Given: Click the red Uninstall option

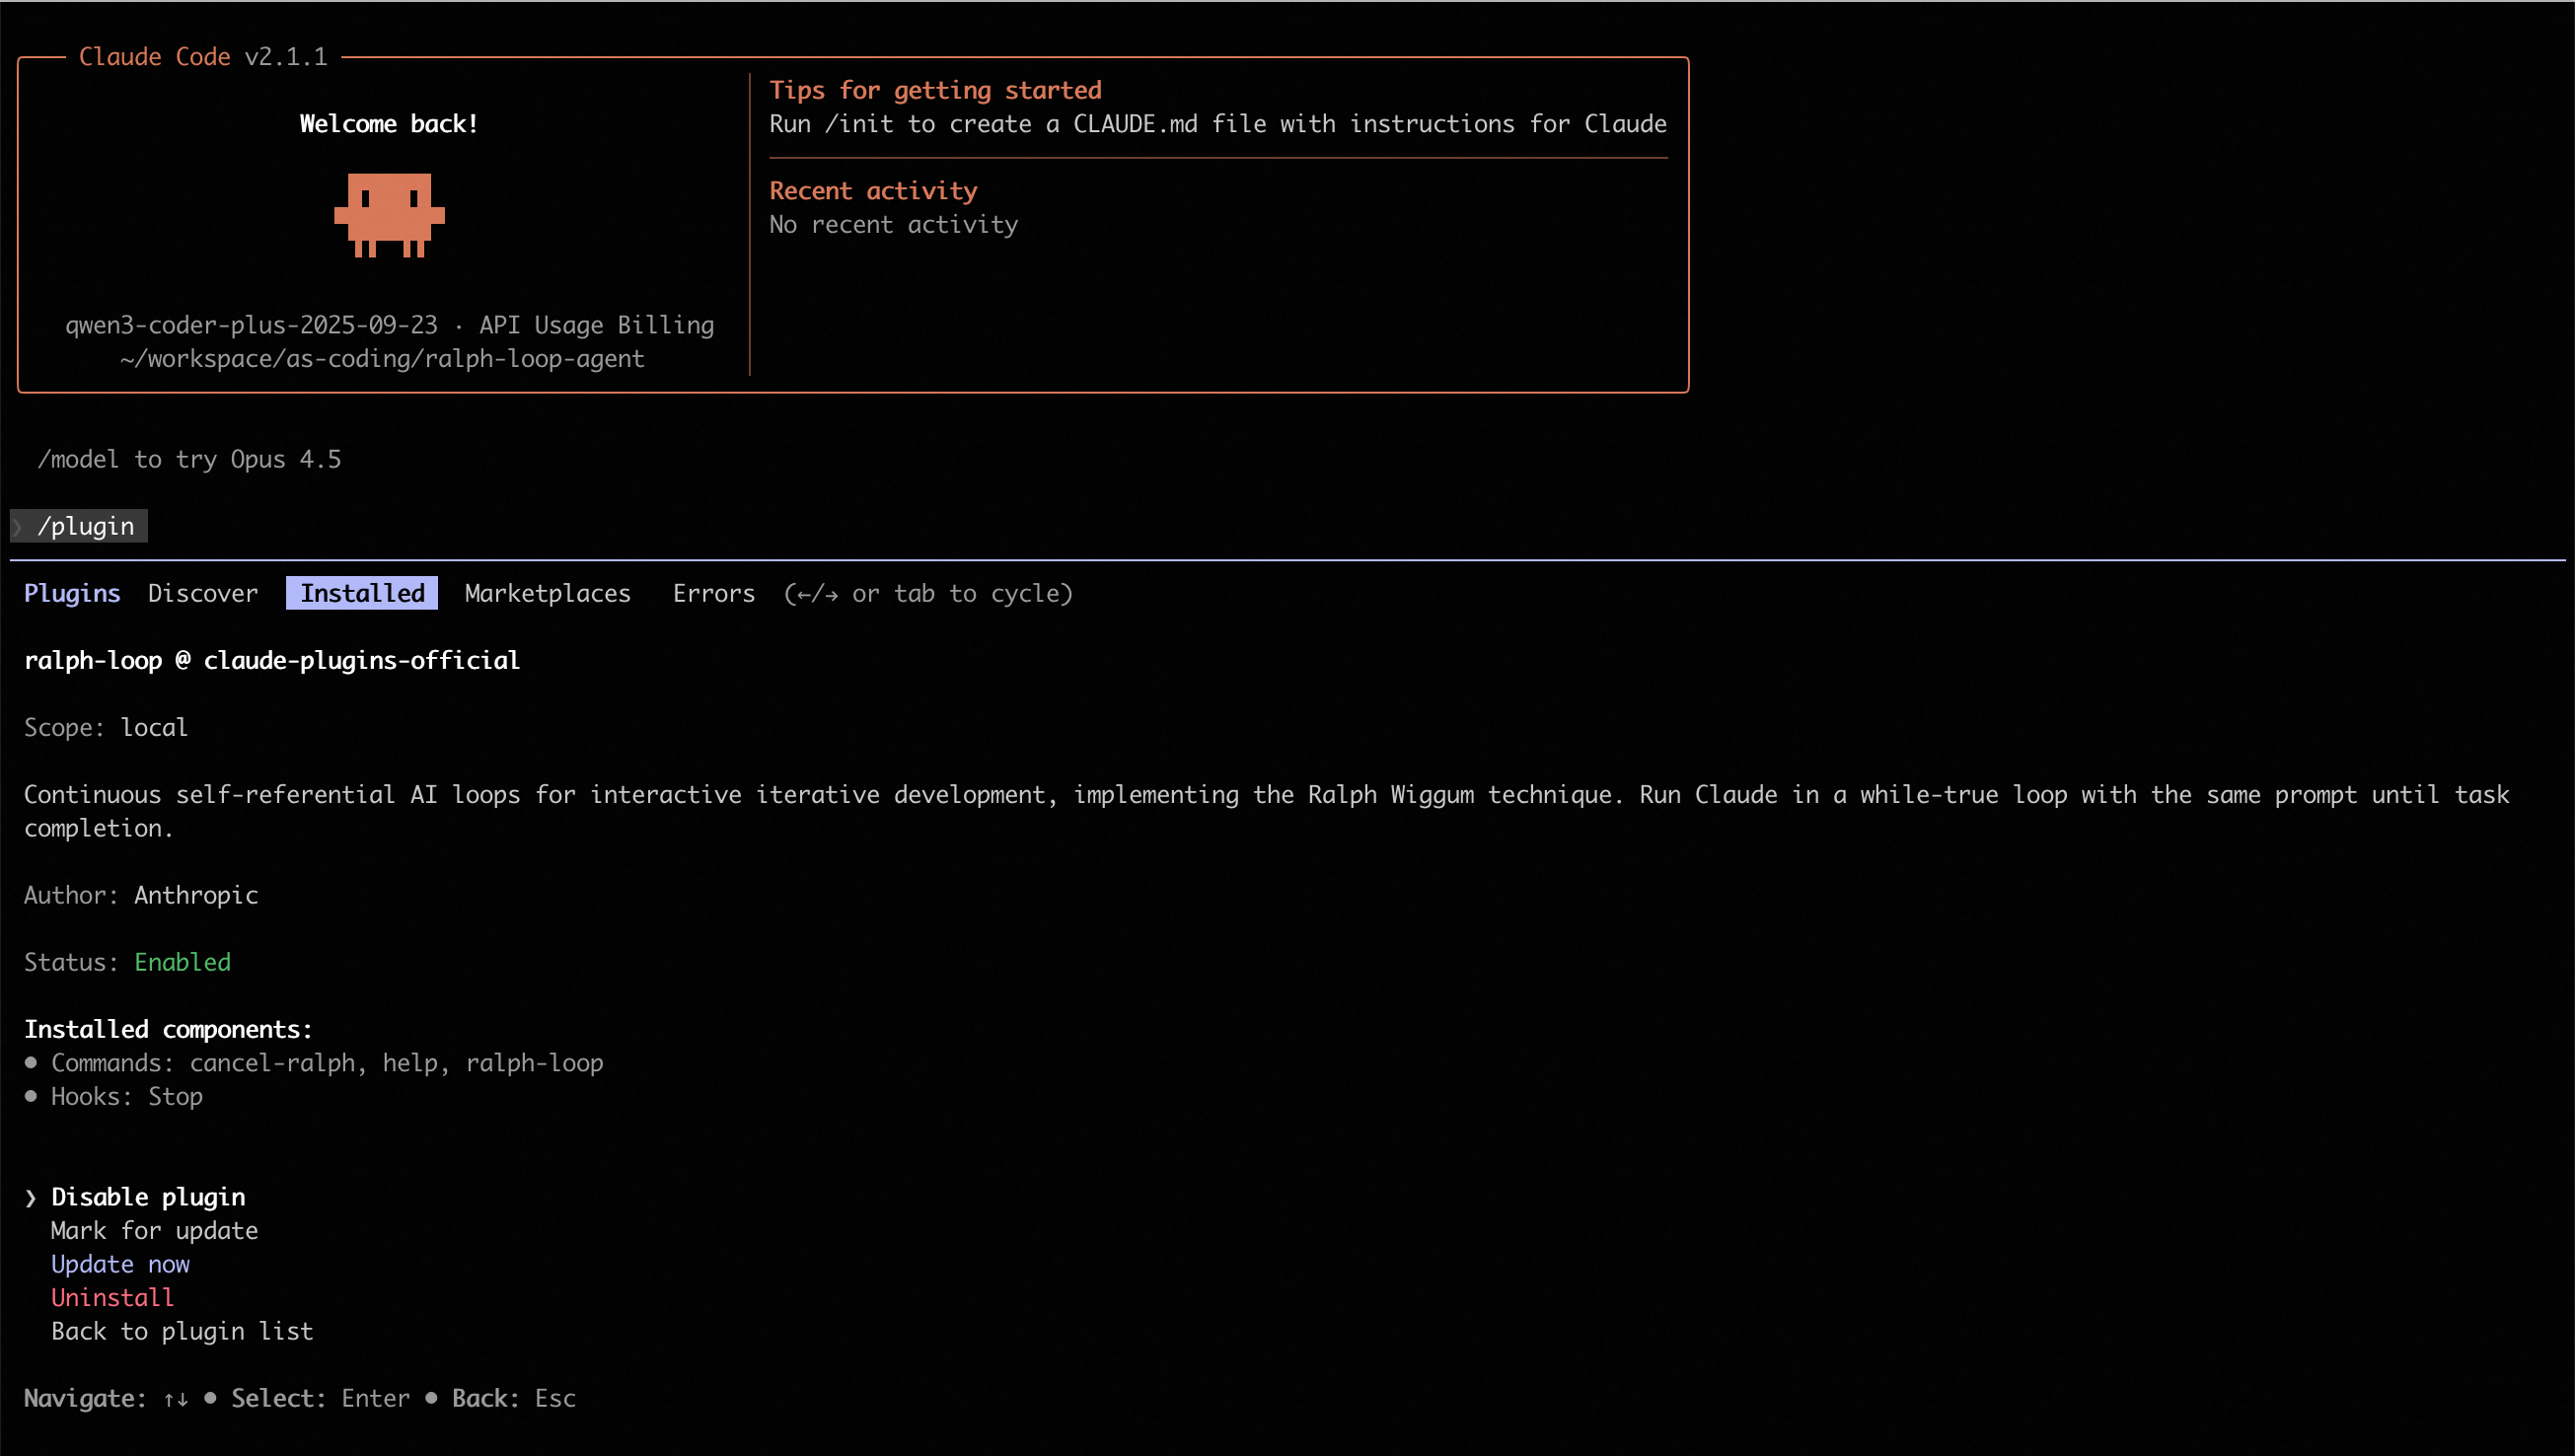Looking at the screenshot, I should pos(112,1298).
